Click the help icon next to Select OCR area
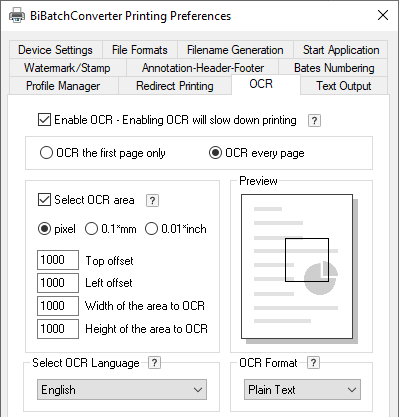 click(x=152, y=200)
